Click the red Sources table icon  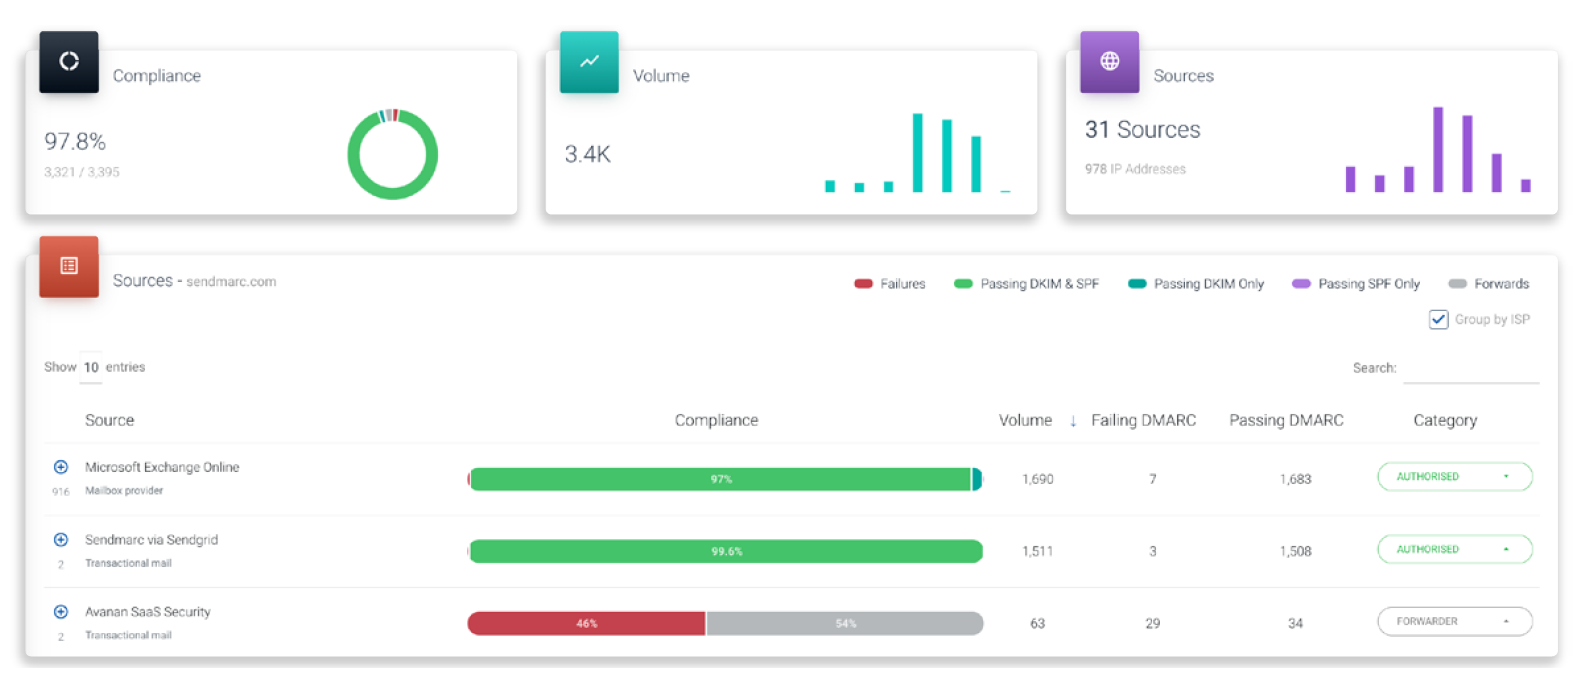click(68, 266)
